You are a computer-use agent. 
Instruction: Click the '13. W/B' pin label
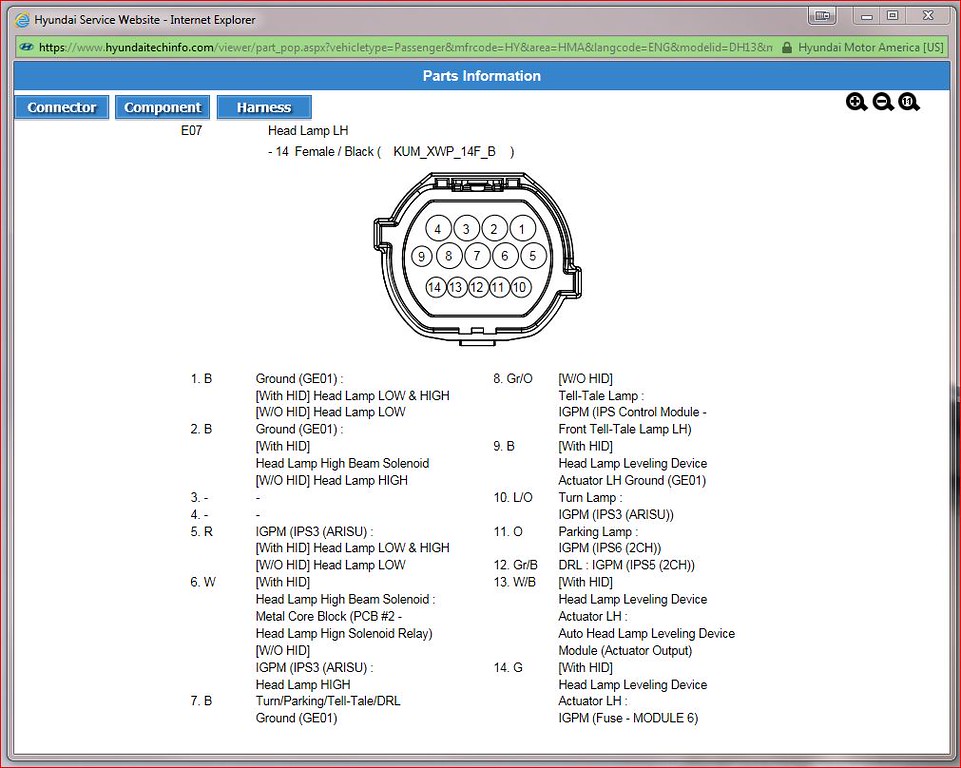point(514,582)
